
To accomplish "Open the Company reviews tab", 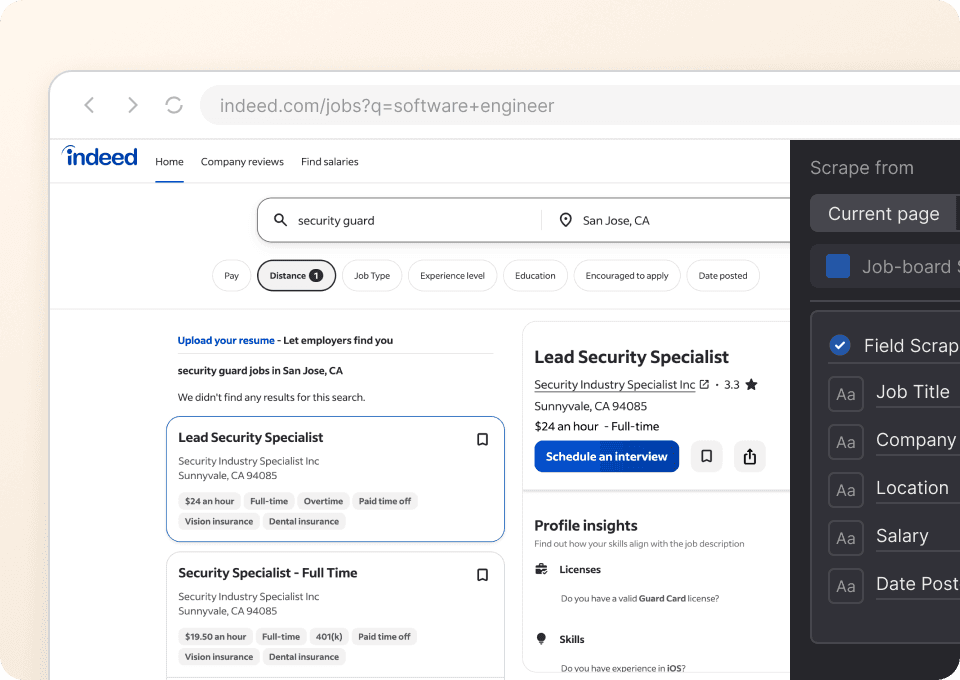I will [x=242, y=162].
